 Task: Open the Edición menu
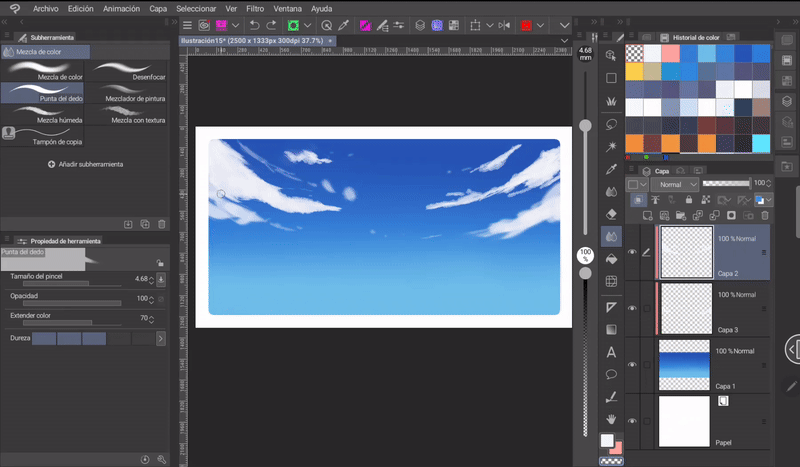click(x=81, y=9)
